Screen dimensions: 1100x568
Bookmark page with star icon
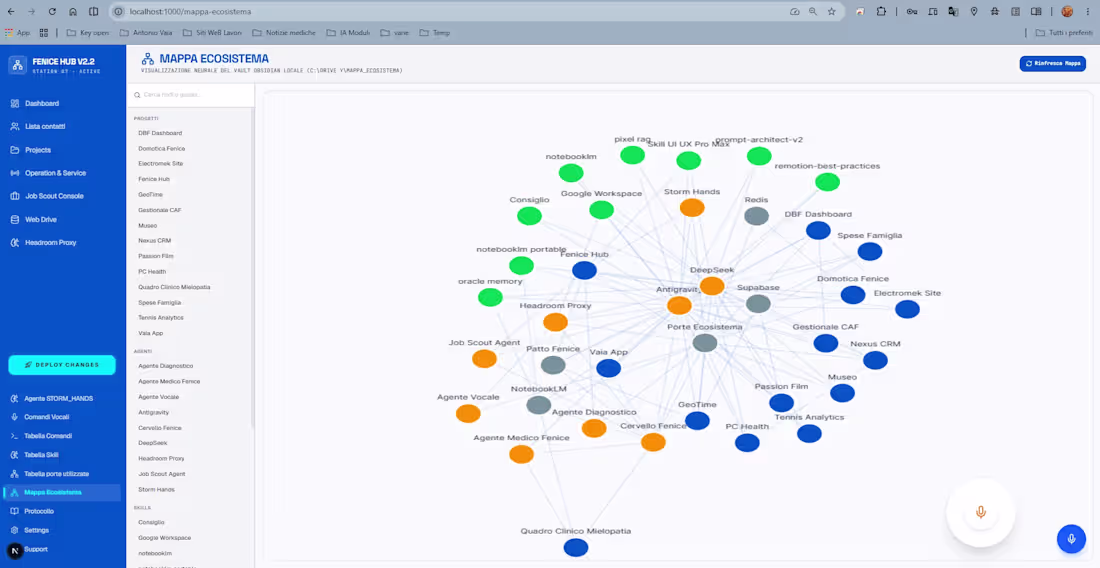pos(831,11)
